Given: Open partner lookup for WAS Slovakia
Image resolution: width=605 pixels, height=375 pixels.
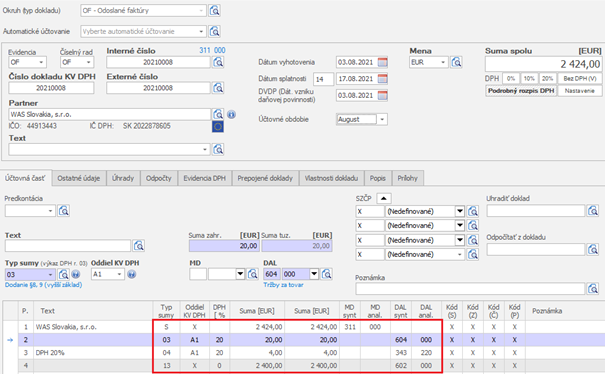Looking at the screenshot, I should (218, 114).
